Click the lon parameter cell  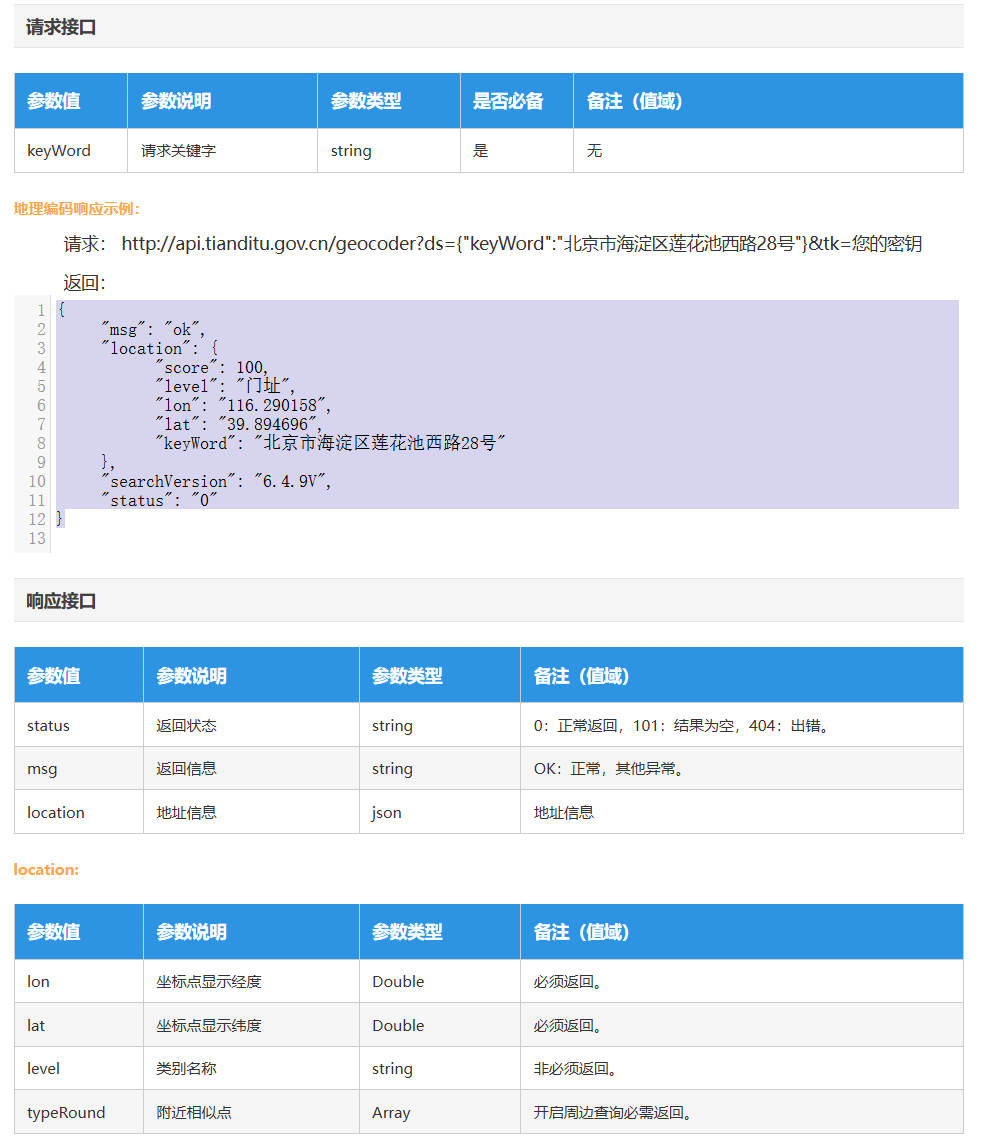[79, 982]
